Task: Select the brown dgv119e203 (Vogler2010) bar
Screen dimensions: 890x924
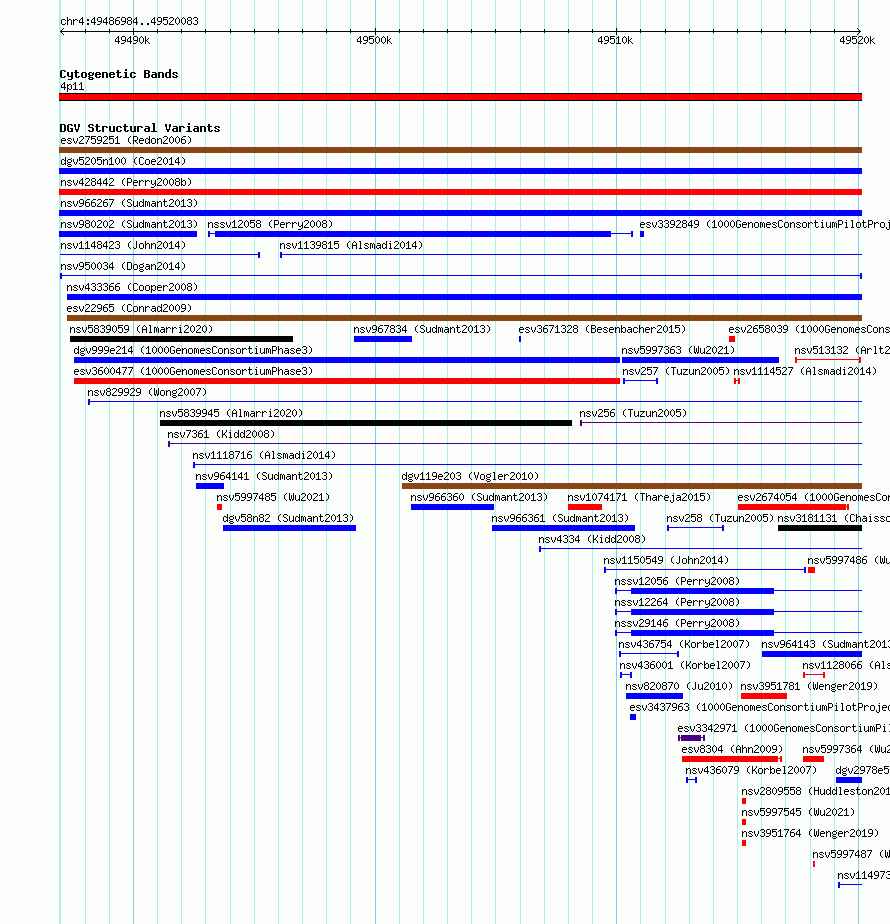Action: point(632,486)
